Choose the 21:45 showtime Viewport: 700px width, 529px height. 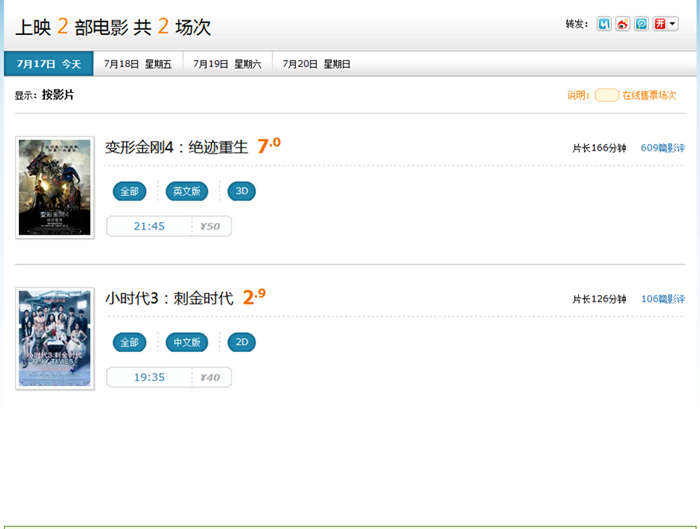click(x=149, y=226)
